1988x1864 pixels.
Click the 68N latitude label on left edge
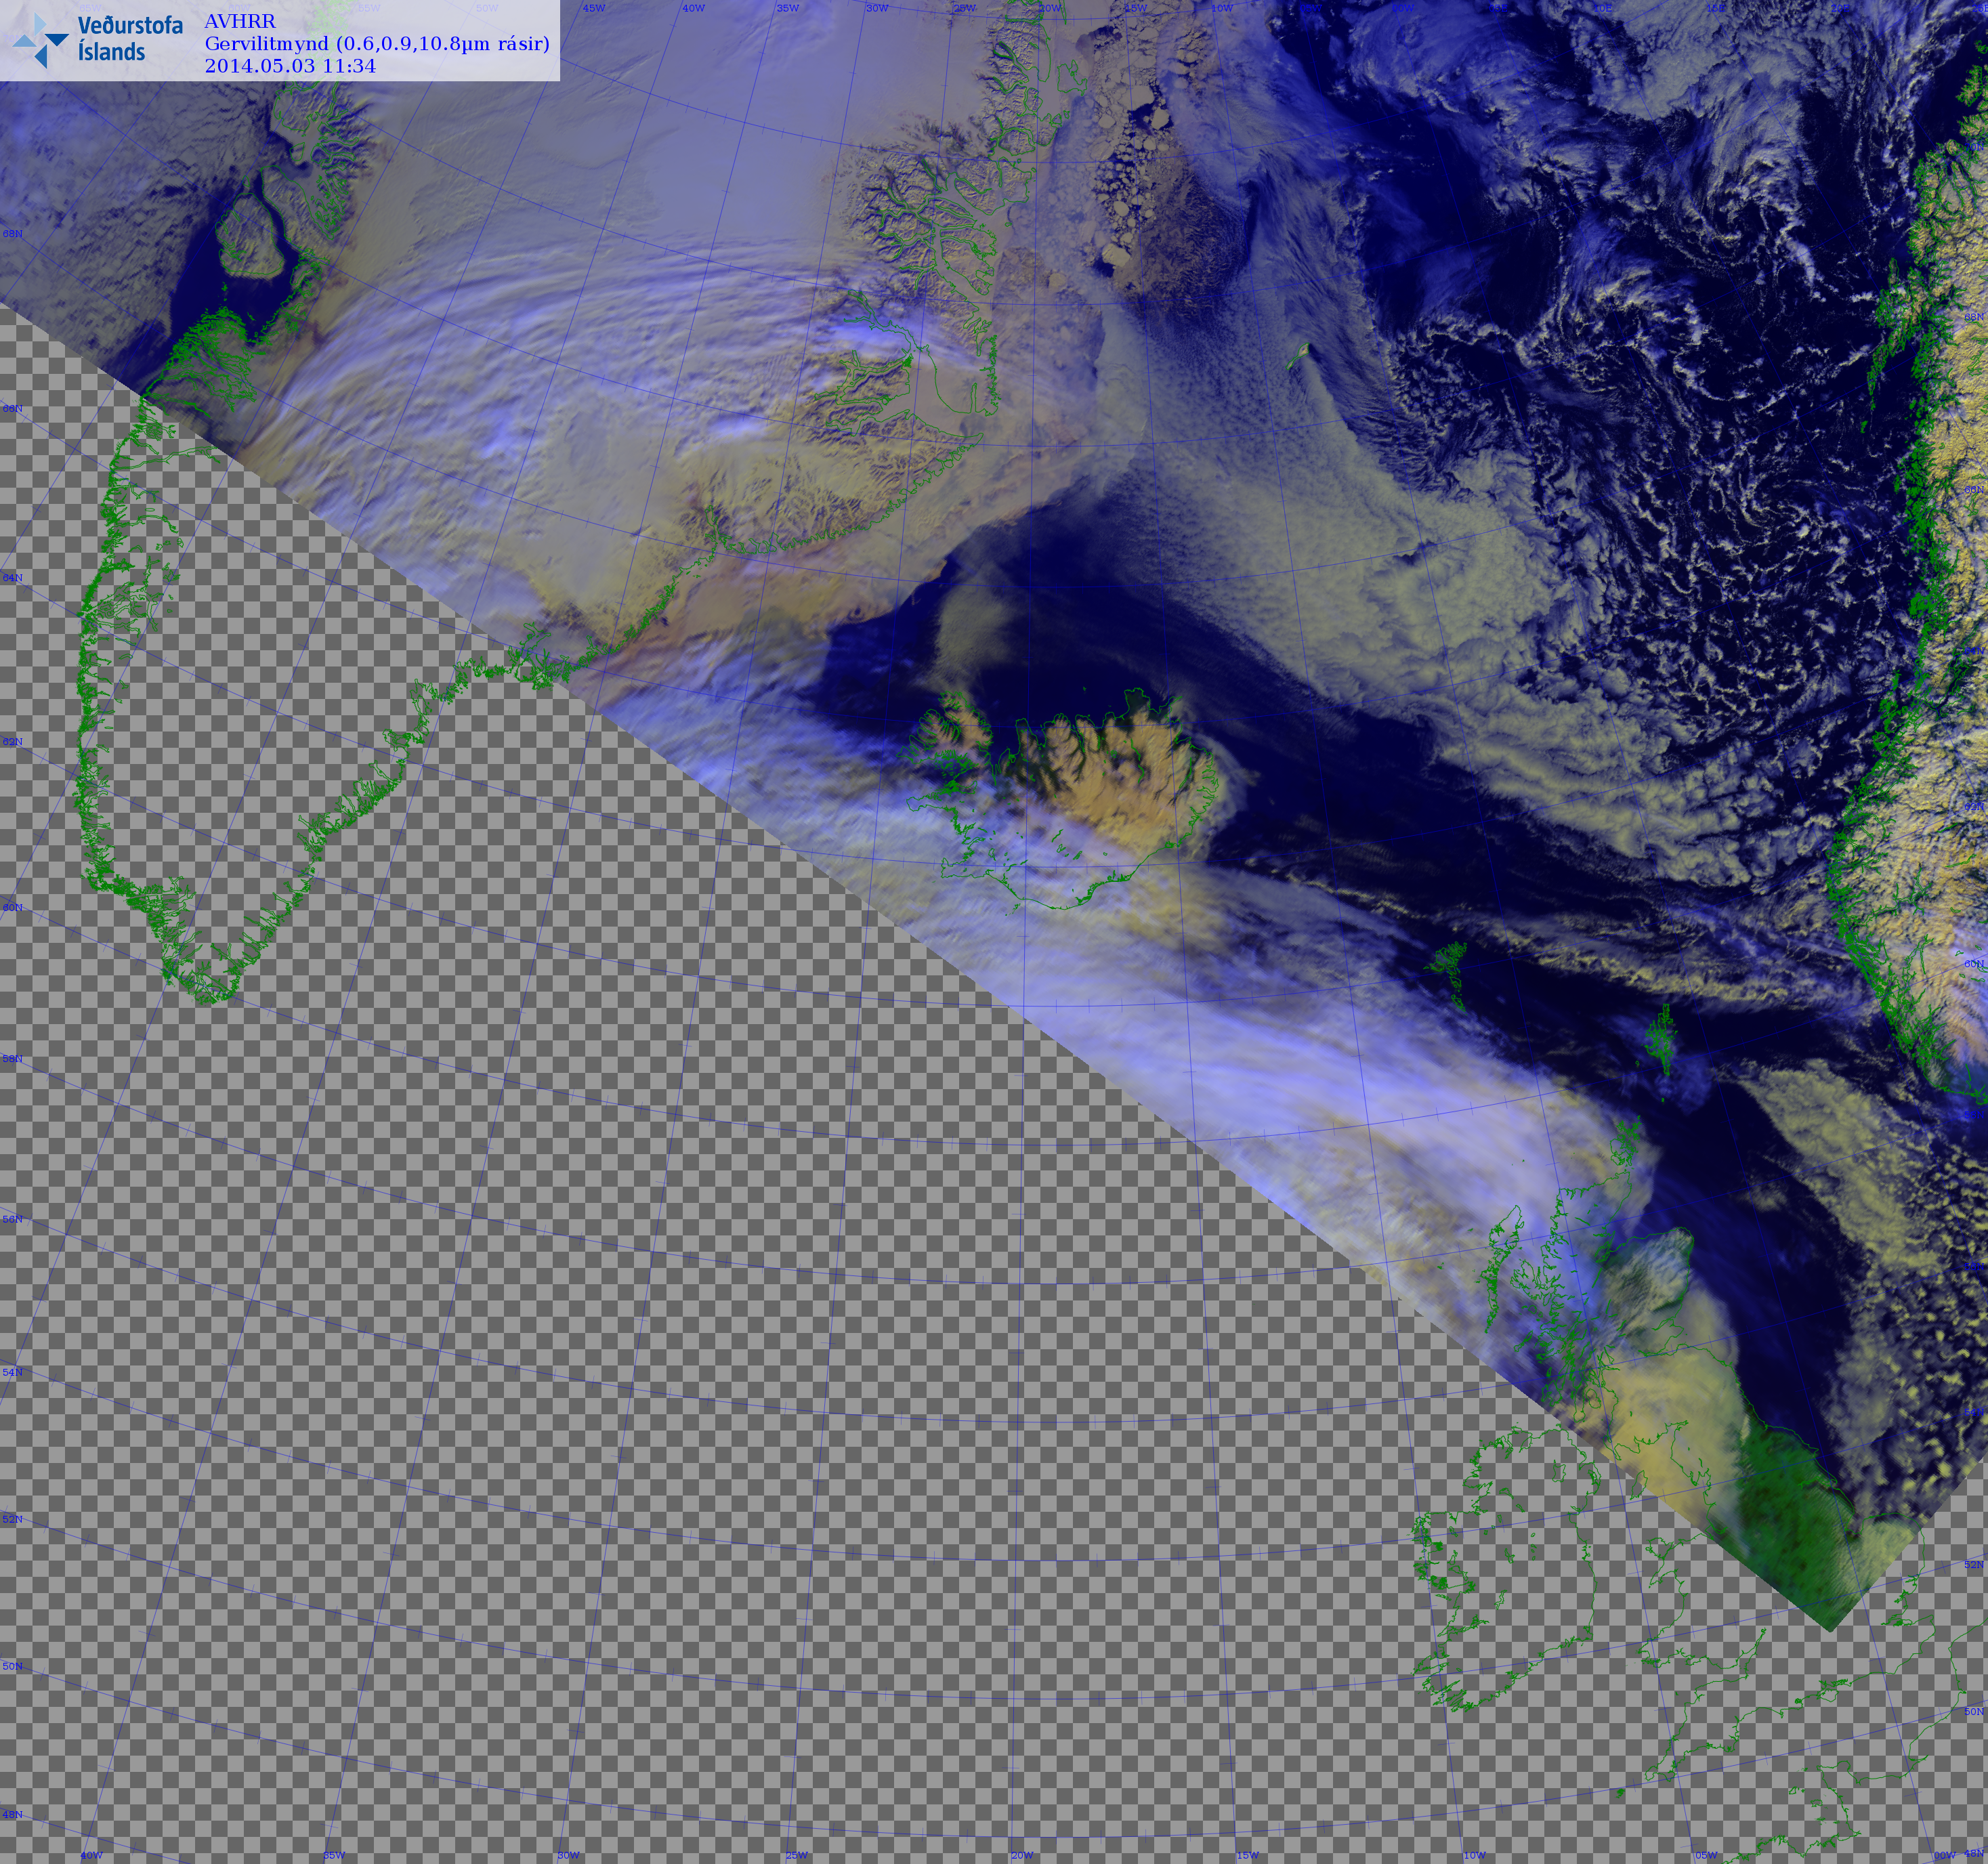coord(12,234)
